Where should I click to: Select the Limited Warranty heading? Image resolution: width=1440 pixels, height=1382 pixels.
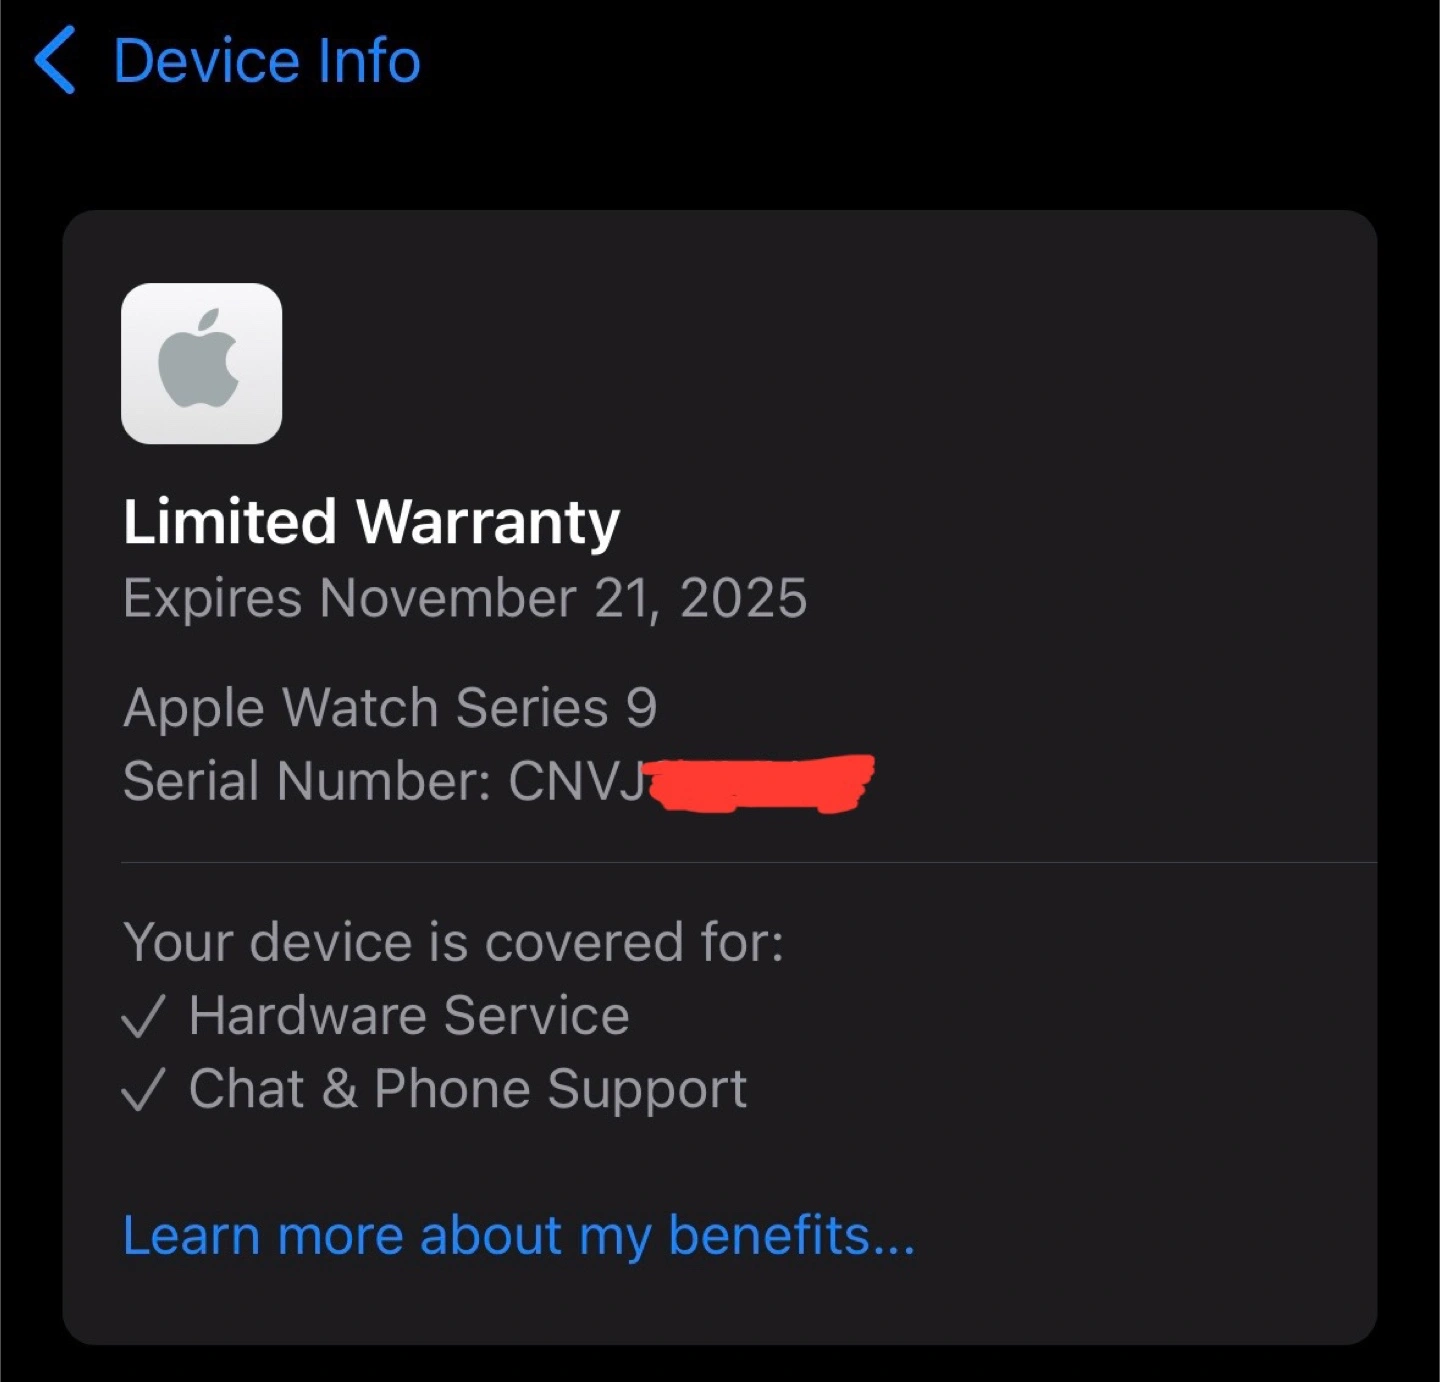point(371,522)
